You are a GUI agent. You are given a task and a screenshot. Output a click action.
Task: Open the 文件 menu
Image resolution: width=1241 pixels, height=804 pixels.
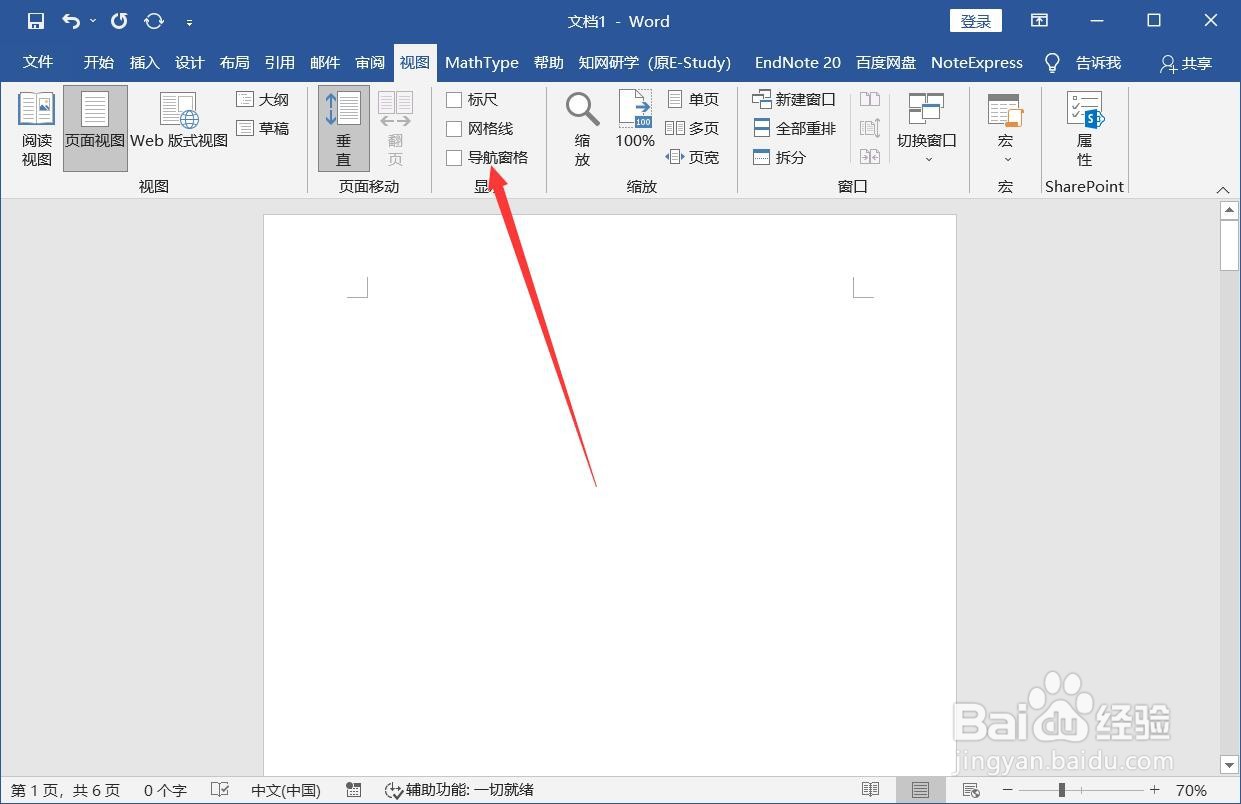coord(38,62)
